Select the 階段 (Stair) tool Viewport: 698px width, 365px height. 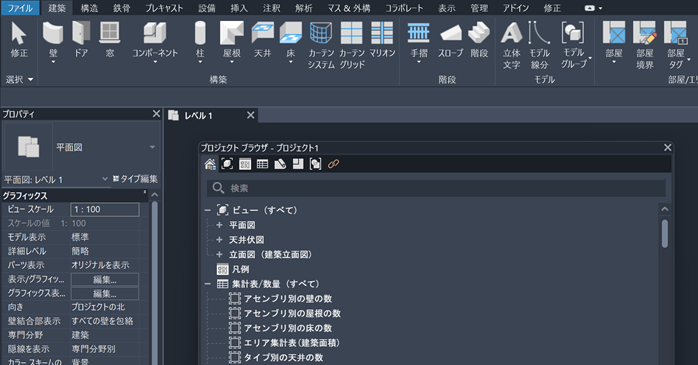479,39
